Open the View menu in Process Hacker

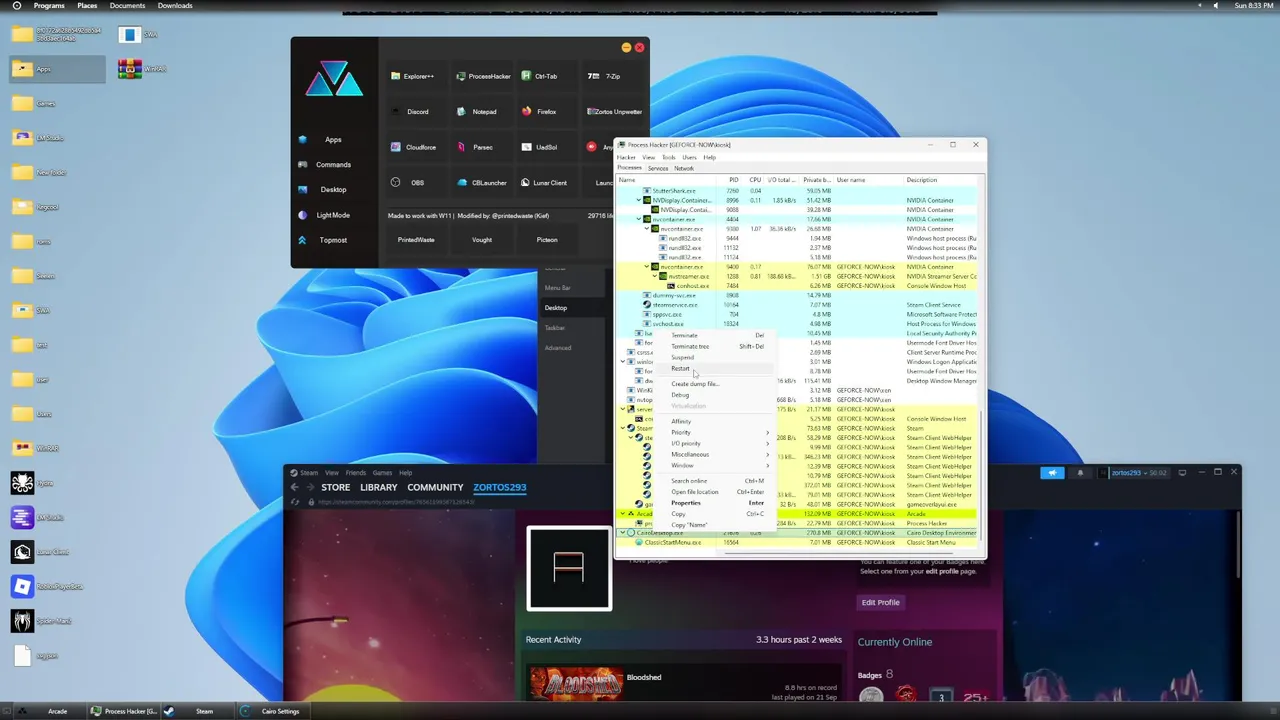click(x=648, y=157)
